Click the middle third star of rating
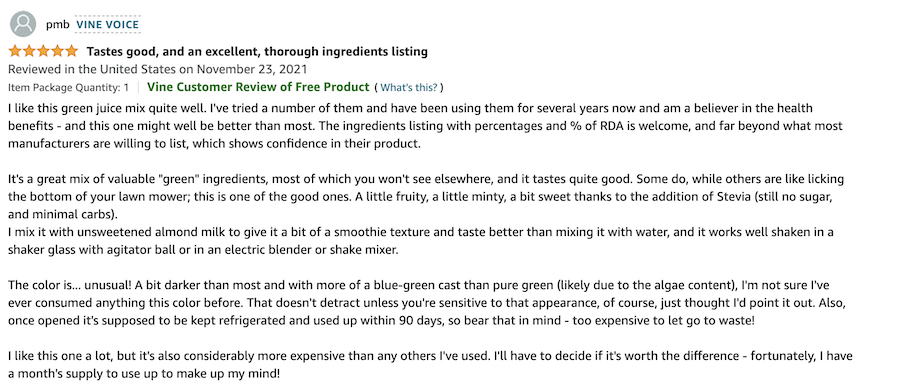Image resolution: width=920 pixels, height=391 pixels. pyautogui.click(x=43, y=51)
